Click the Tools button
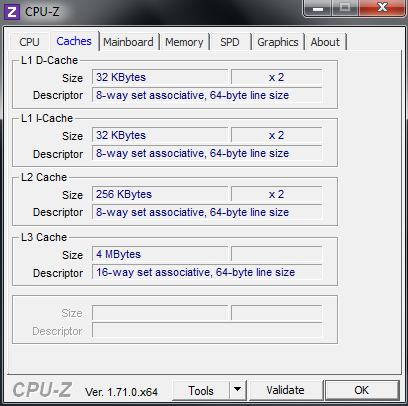 click(201, 390)
